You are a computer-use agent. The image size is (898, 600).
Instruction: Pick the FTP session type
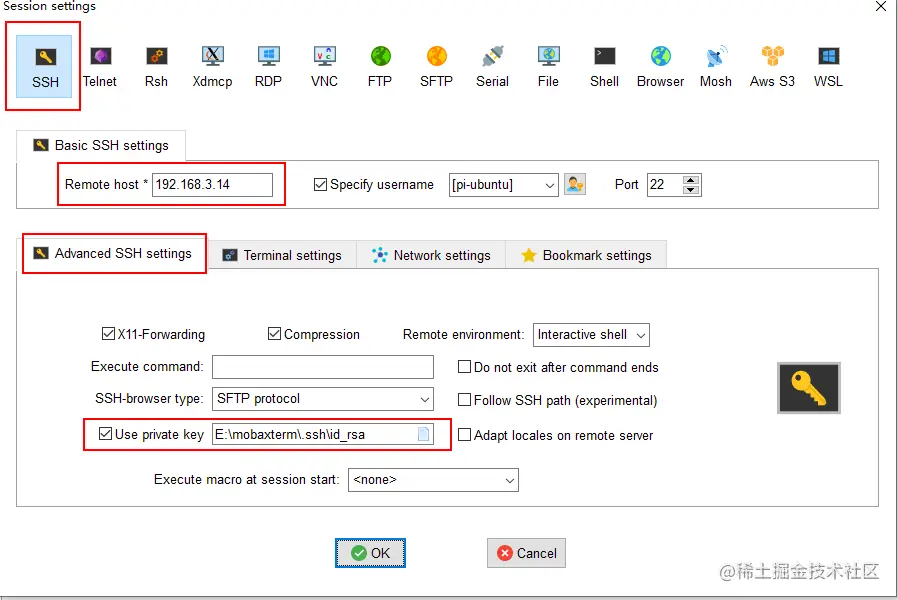click(380, 66)
